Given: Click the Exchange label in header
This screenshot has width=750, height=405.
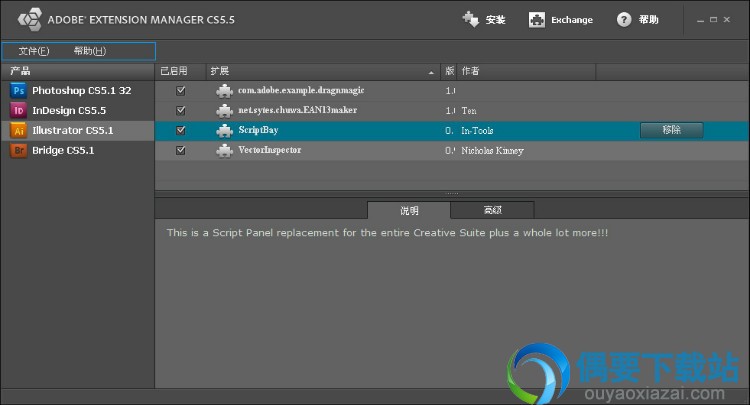Looking at the screenshot, I should [572, 20].
